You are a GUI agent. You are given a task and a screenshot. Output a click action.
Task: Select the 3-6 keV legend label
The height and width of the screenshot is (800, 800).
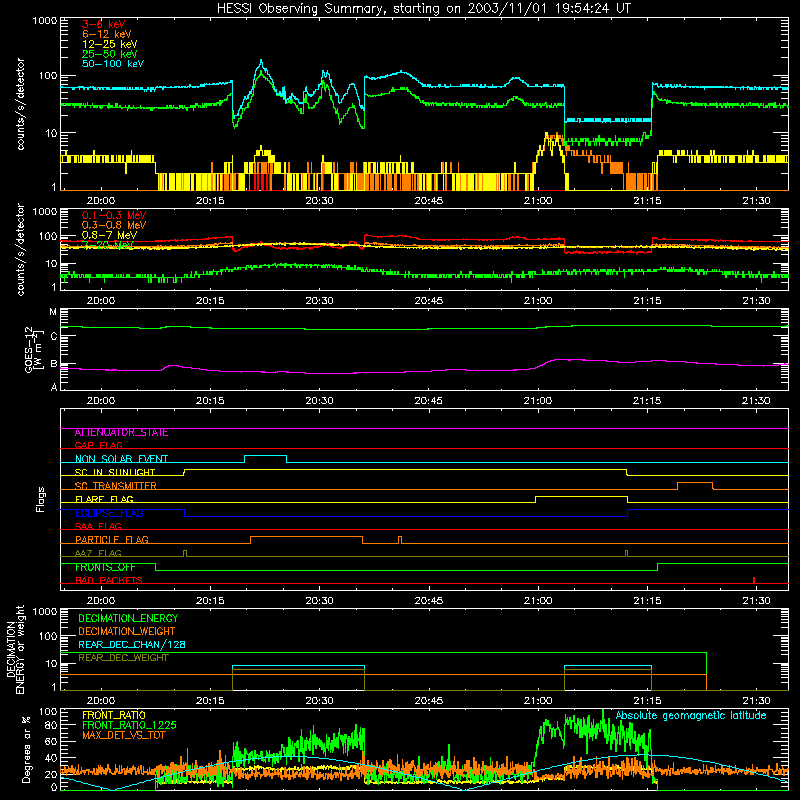pos(103,24)
